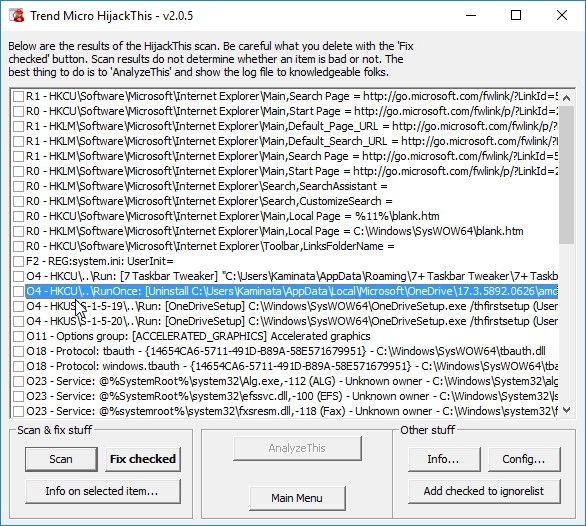Open the Info... dialog
Screen dimensions: 586x526
444,459
